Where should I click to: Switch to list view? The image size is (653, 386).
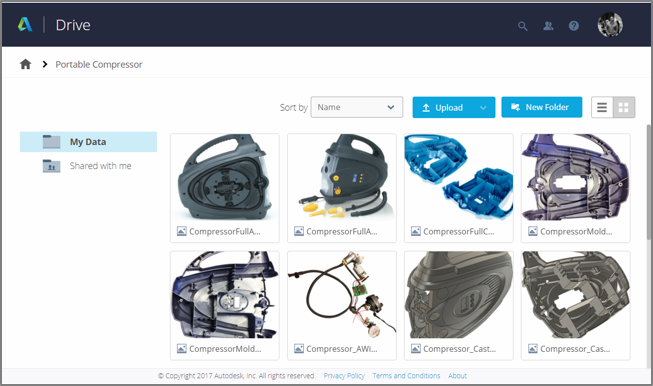coord(602,107)
